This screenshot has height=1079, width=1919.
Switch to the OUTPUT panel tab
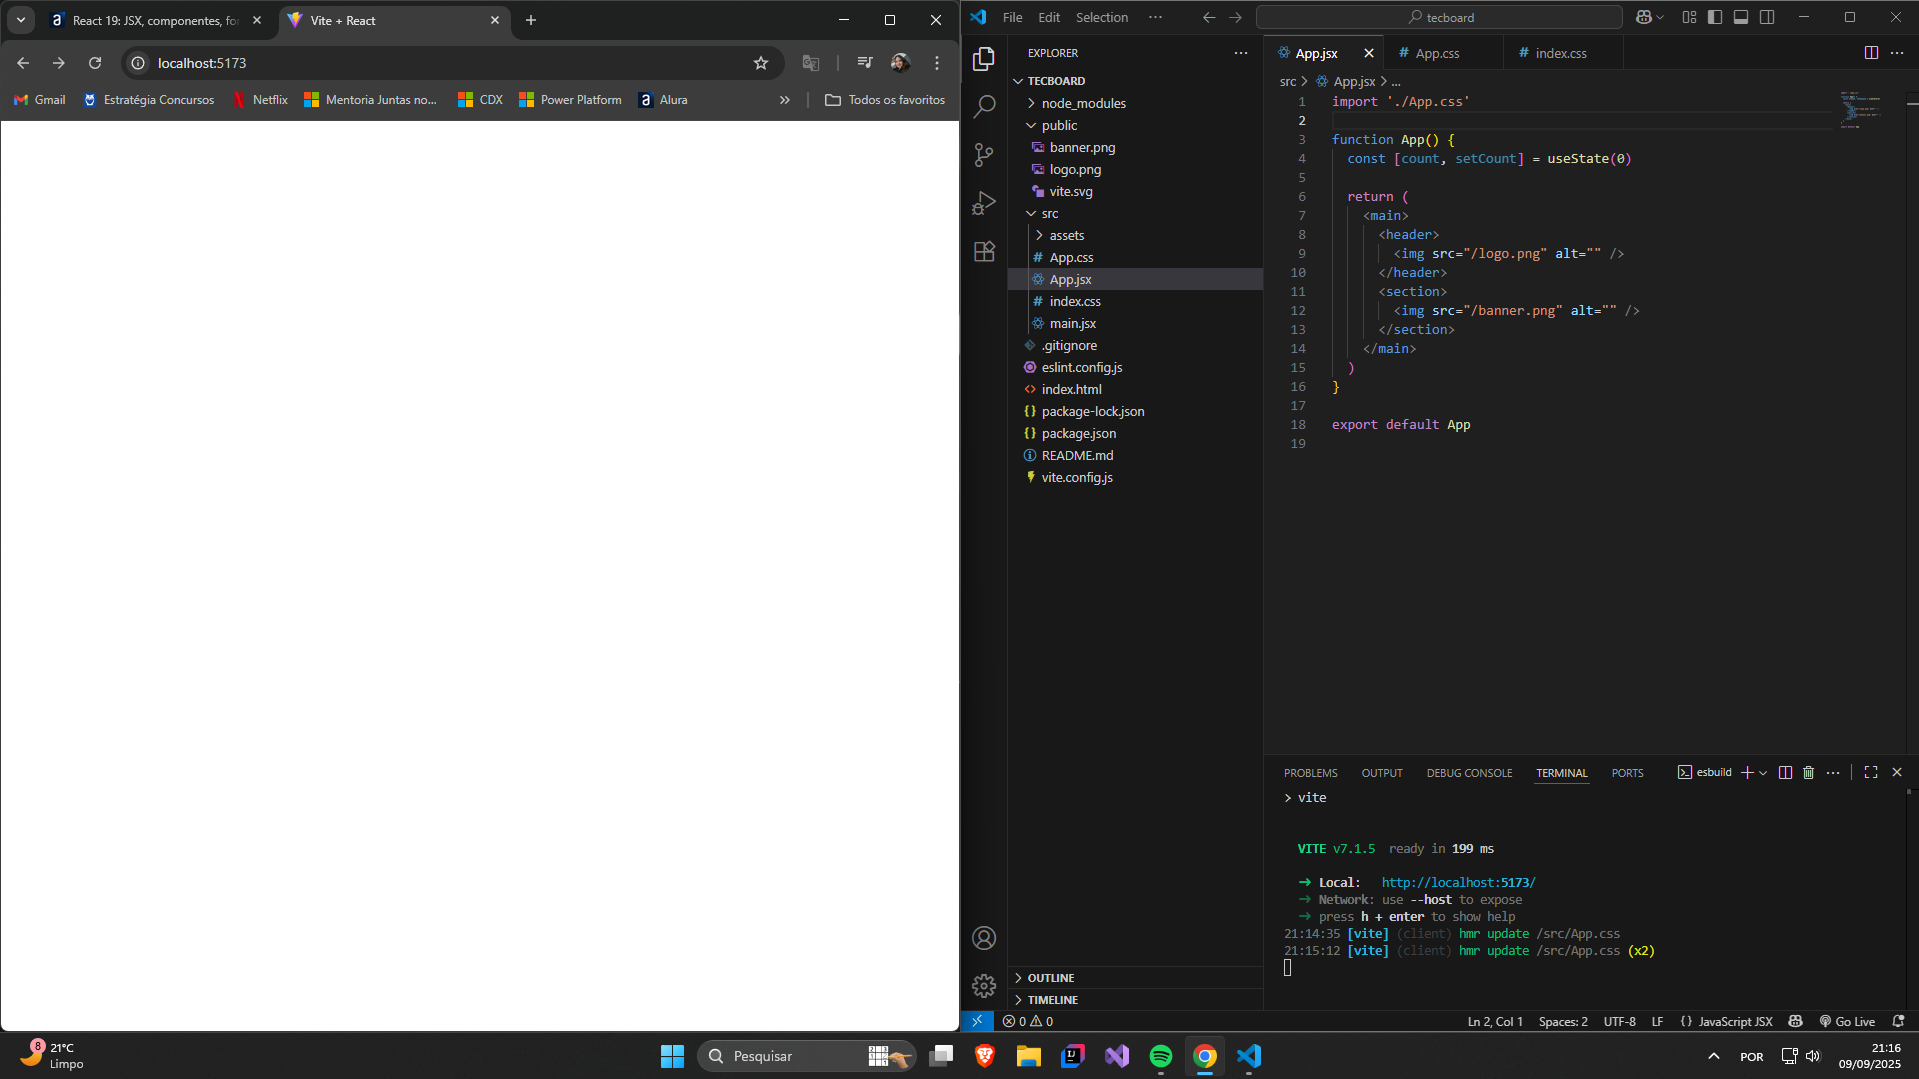pos(1381,773)
